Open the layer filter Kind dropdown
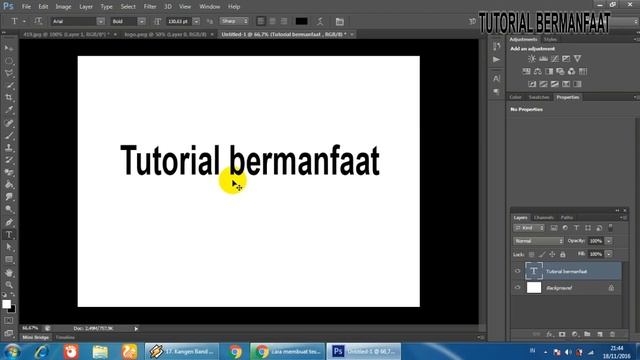The image size is (640, 360). (x=529, y=228)
